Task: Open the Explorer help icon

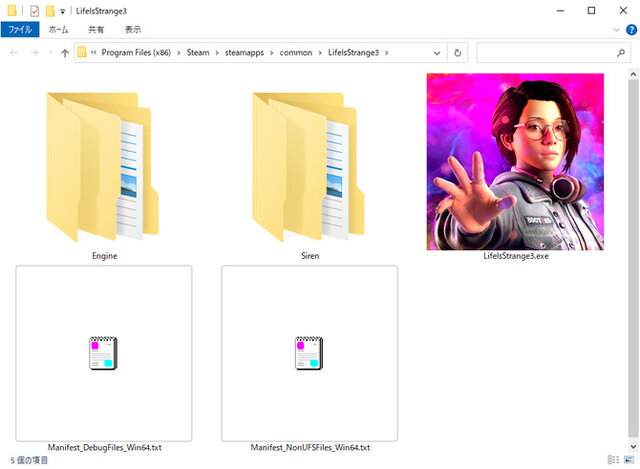Action: [x=631, y=30]
